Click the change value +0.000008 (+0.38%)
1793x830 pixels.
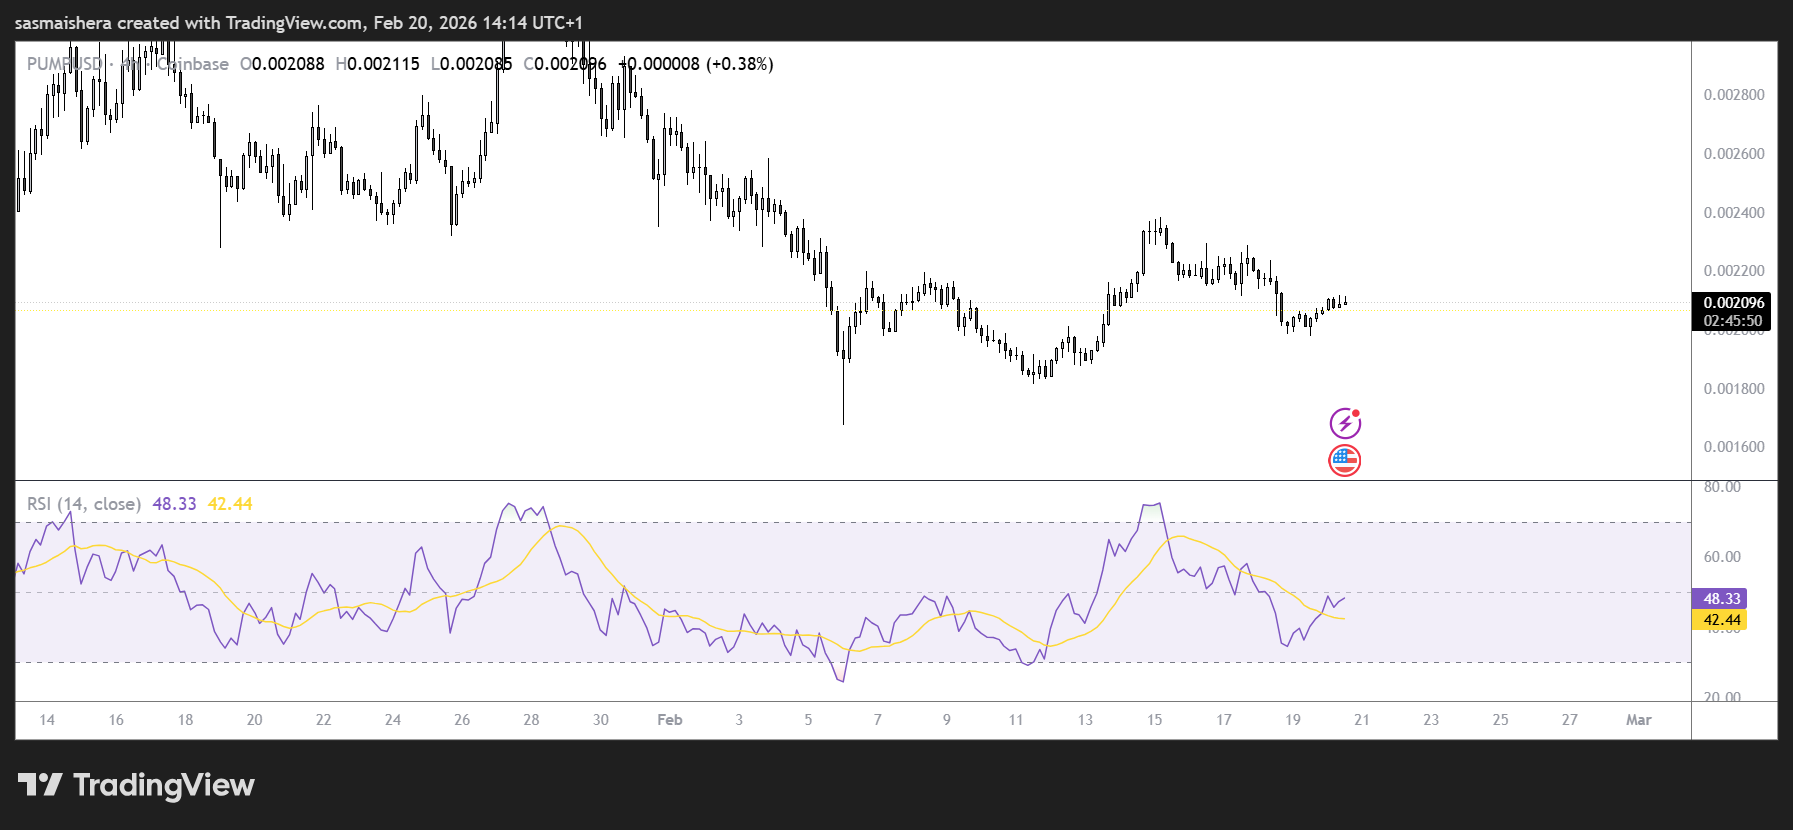coord(696,64)
